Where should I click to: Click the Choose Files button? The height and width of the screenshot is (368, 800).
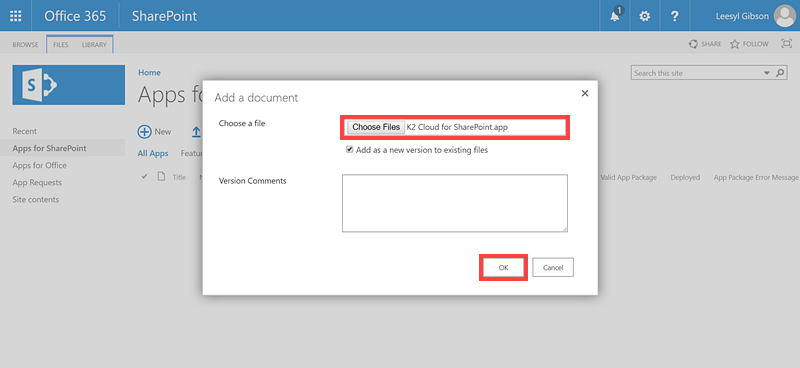376,127
